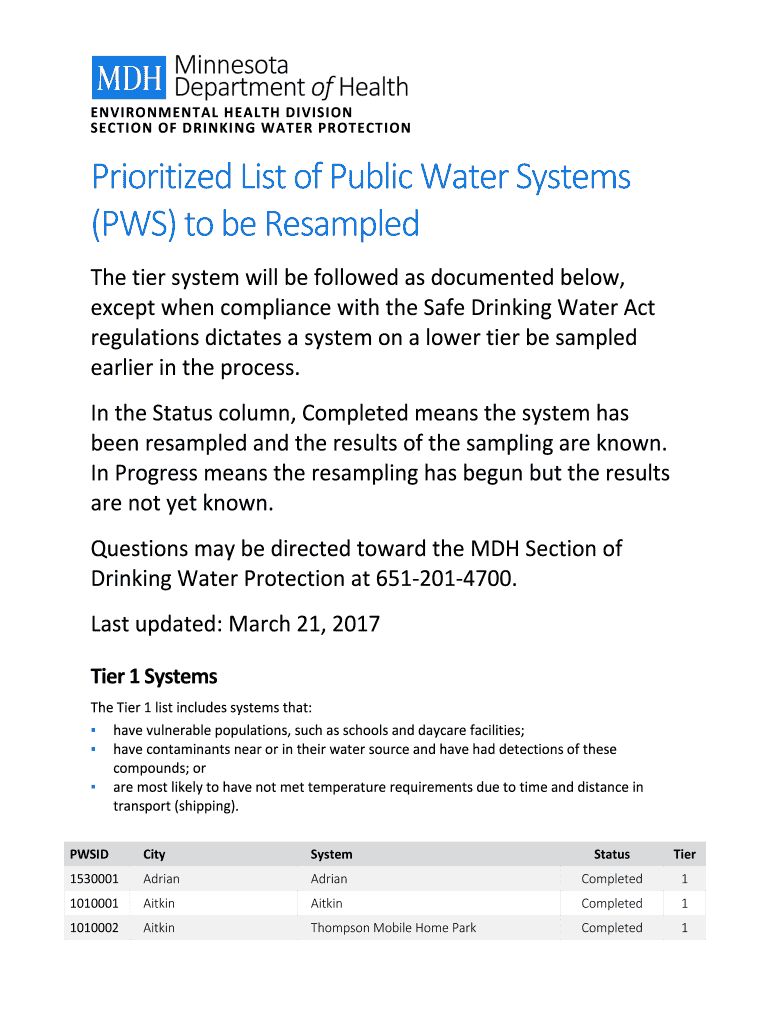Click the Environmental Health Division heading
Viewport: 770px width, 1024px height.
click(221, 113)
